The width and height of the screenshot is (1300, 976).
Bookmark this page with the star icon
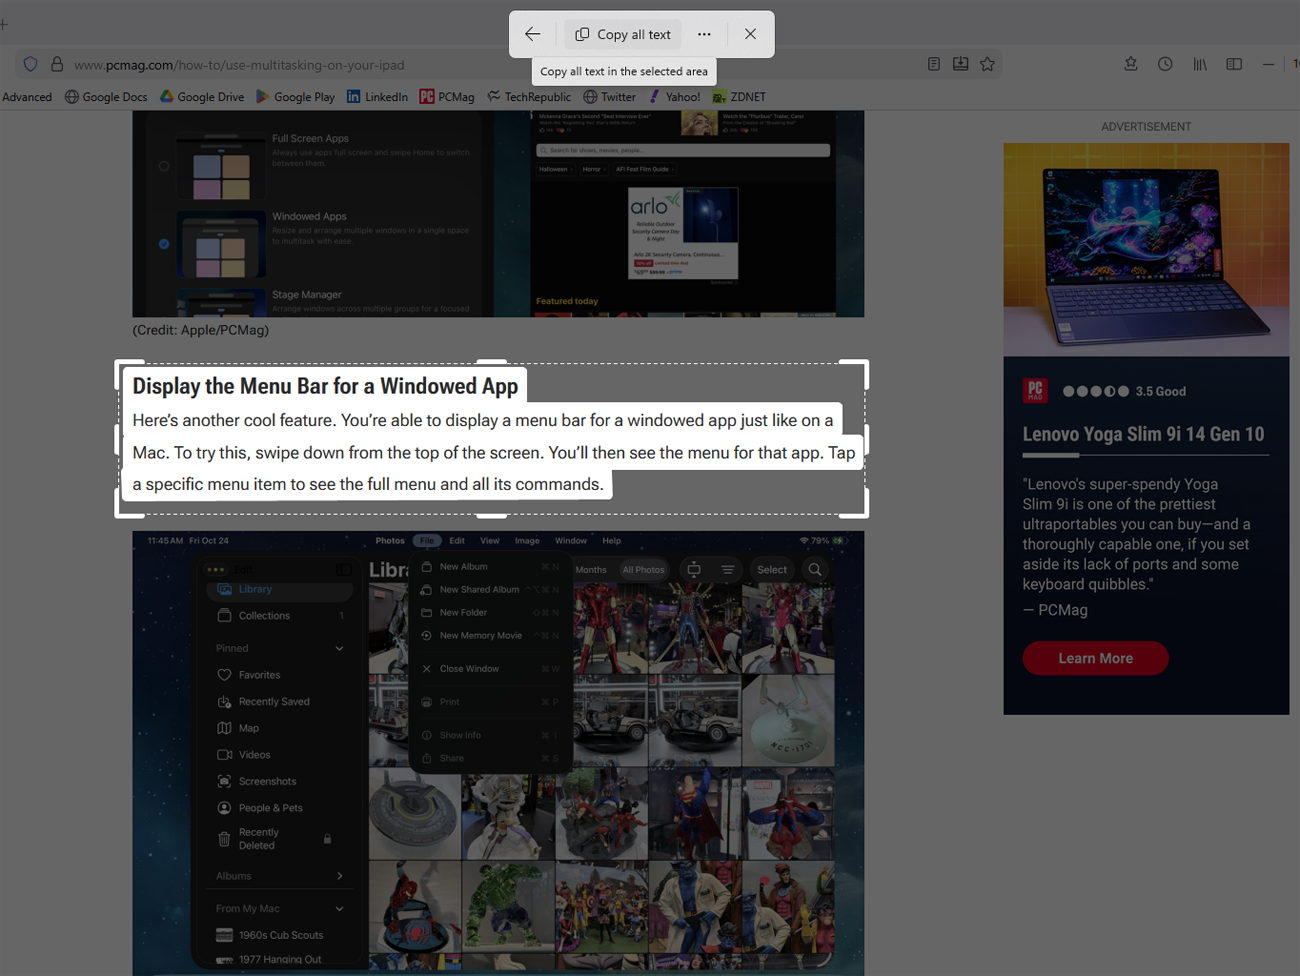(x=987, y=64)
